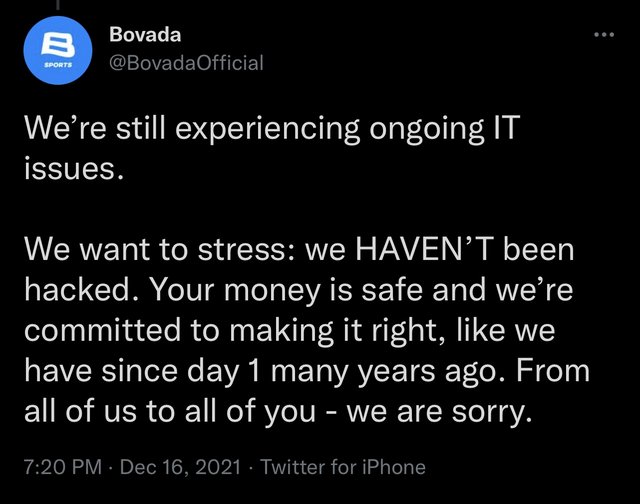The width and height of the screenshot is (640, 504).
Task: Click the thread connector line above avatar
Action: [x=58, y=5]
